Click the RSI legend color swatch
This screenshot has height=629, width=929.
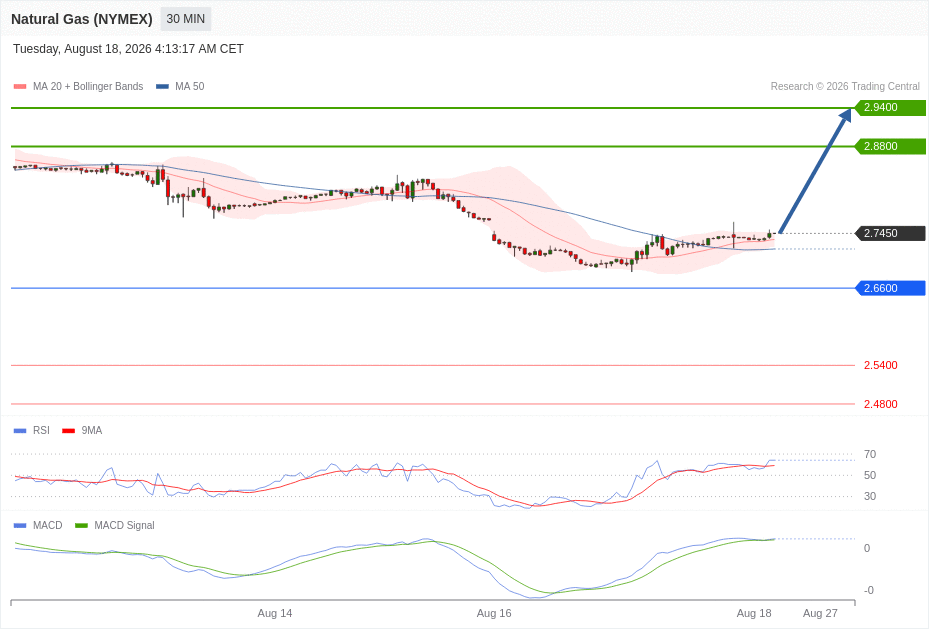tap(20, 431)
